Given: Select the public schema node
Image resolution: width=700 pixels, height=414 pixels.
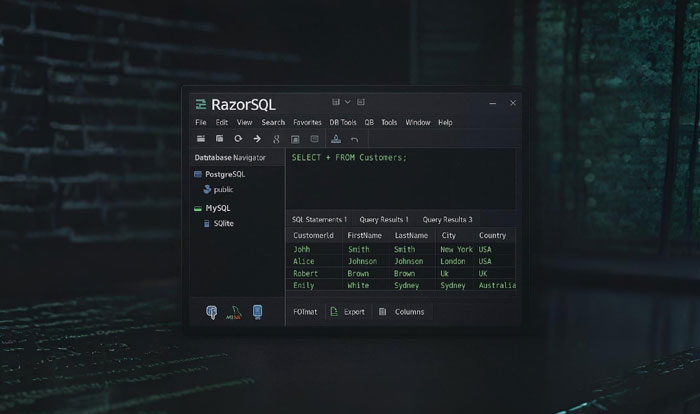Looking at the screenshot, I should [223, 189].
